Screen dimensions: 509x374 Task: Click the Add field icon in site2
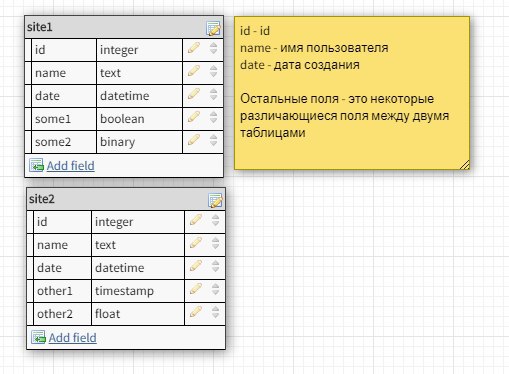[38, 337]
